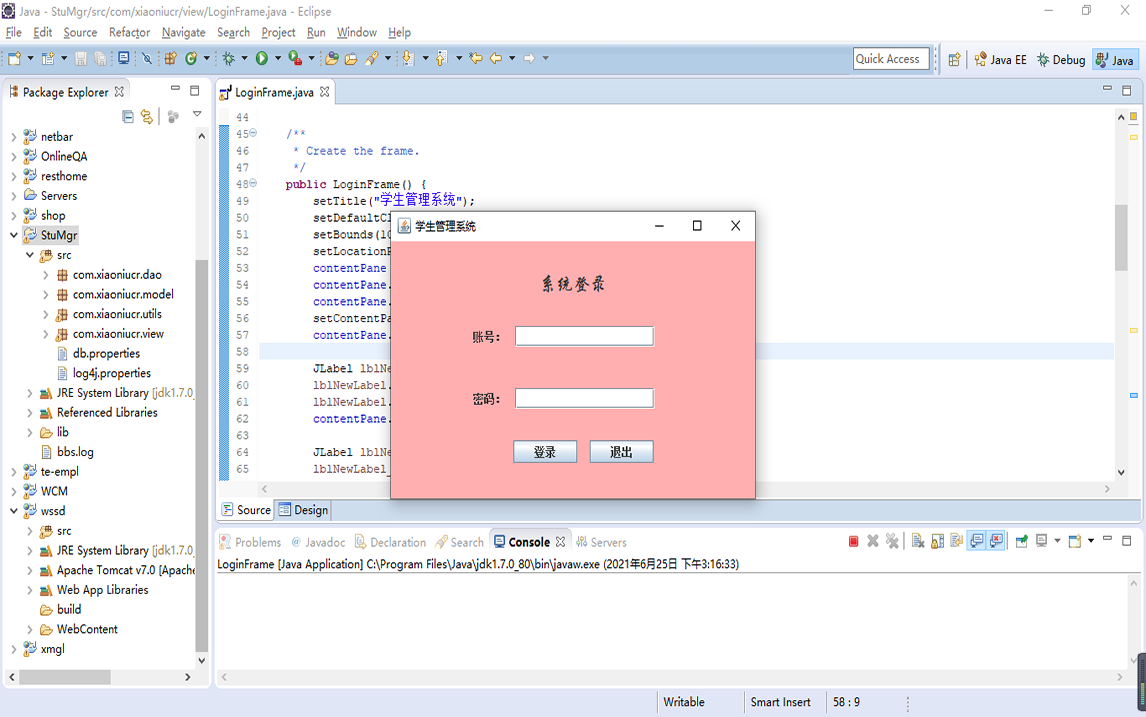Image resolution: width=1146 pixels, height=717 pixels.
Task: Click the Open Type toolbar icon
Action: 332,58
